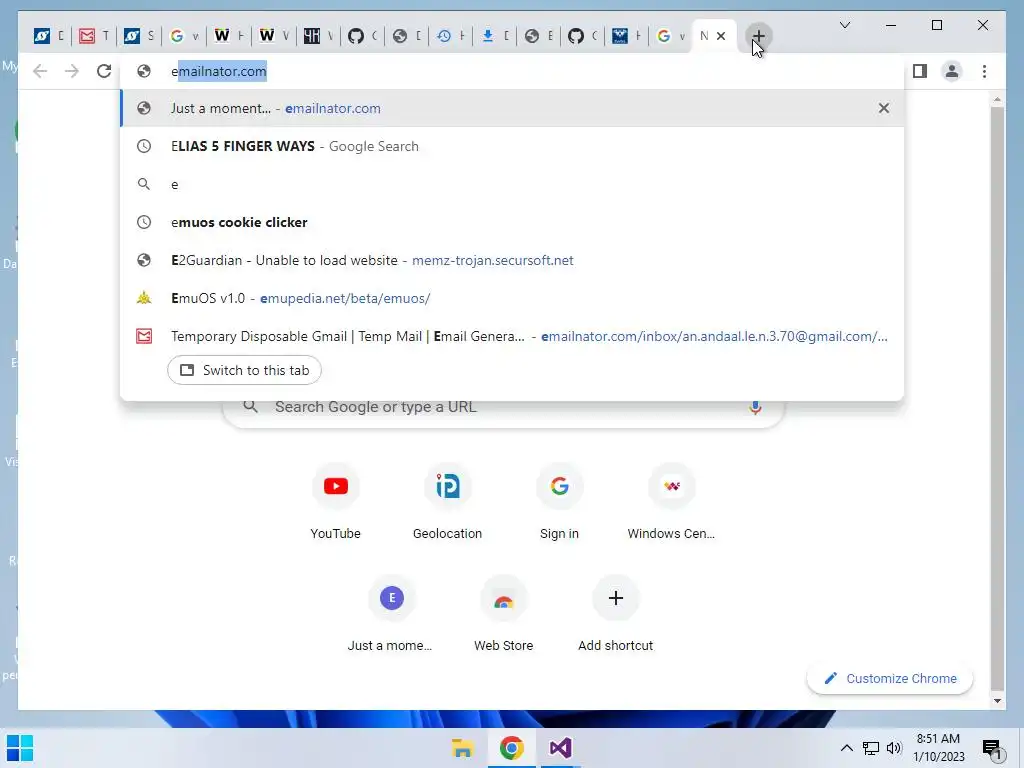1024x768 pixels.
Task: Switch to the Emailnator tab with red envelope icon
Action: click(x=93, y=36)
